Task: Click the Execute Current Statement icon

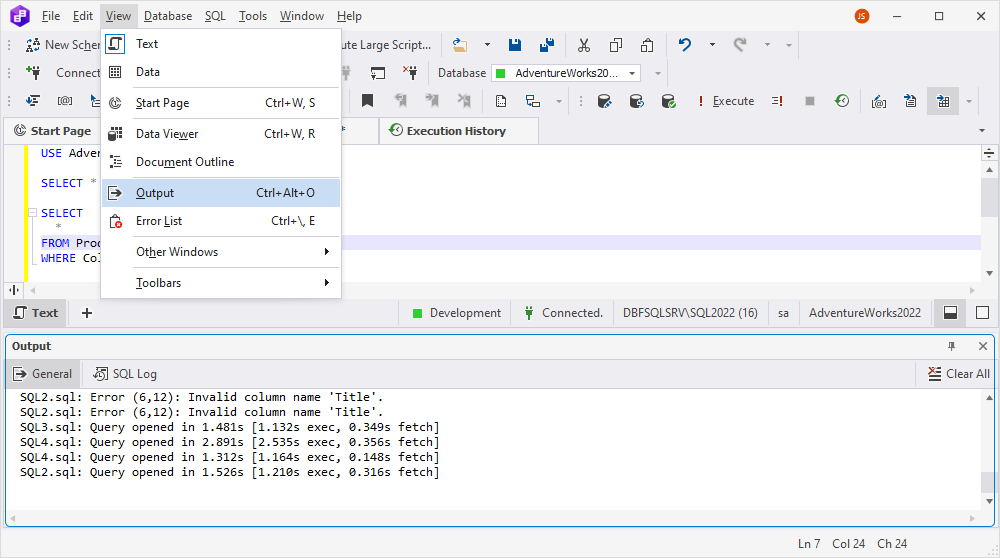Action: pyautogui.click(x=777, y=101)
